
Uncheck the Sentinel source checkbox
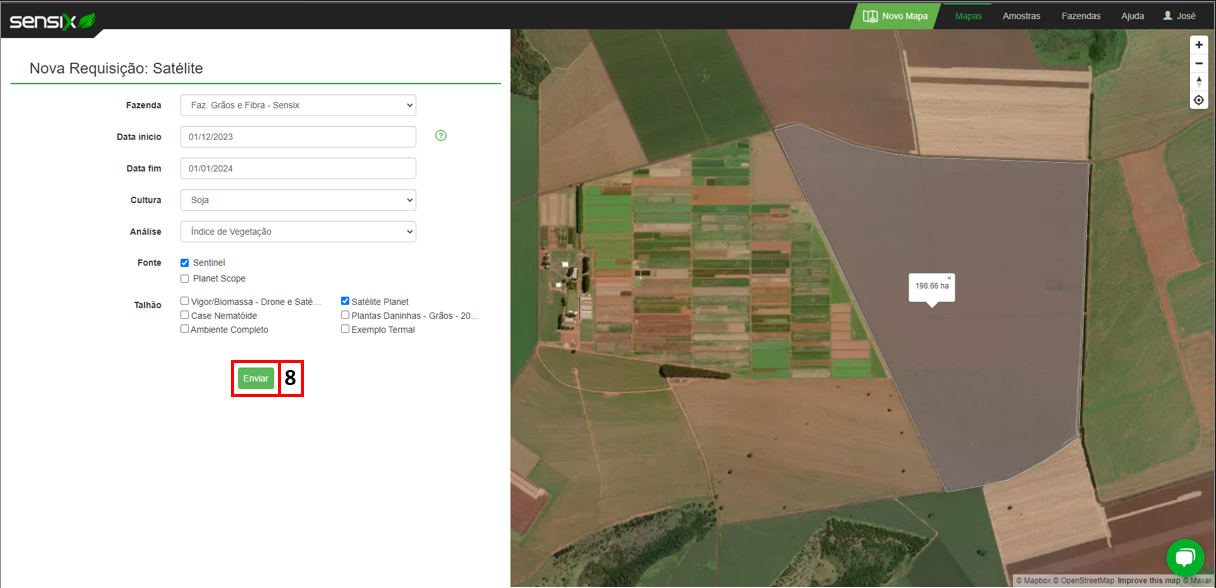point(185,263)
